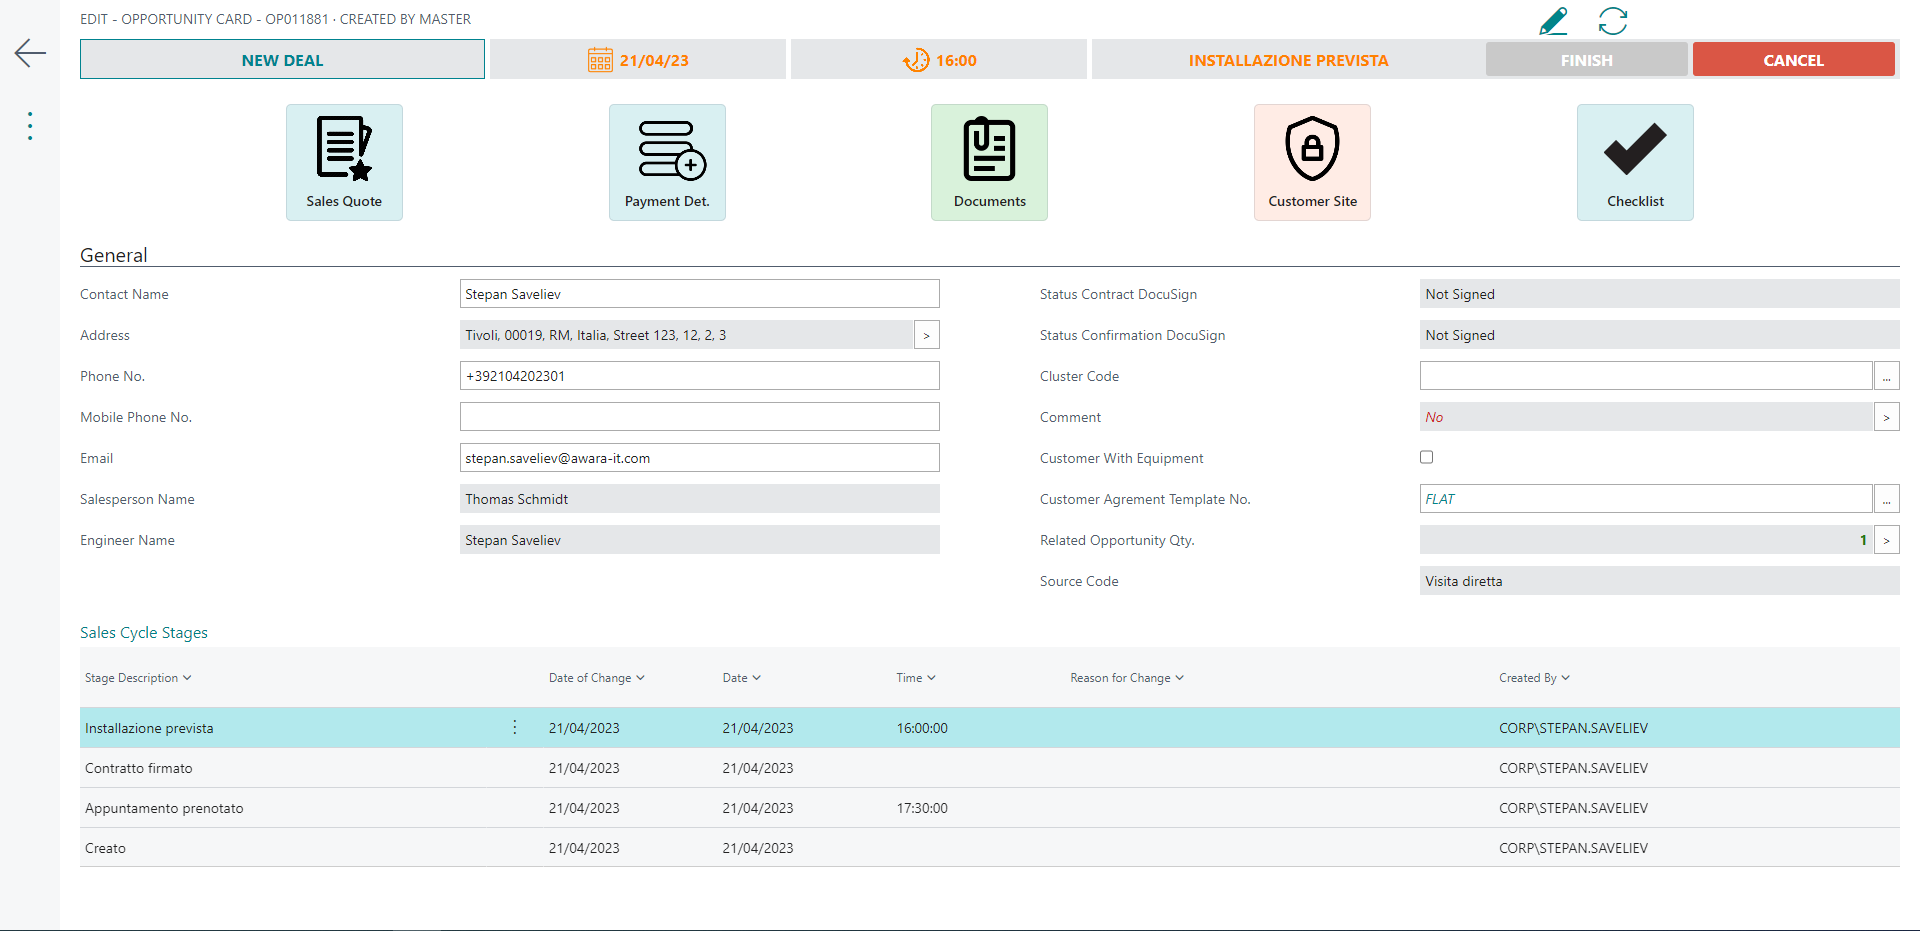Click the clock time 16:00 button
Image resolution: width=1920 pixels, height=931 pixels.
[x=939, y=60]
